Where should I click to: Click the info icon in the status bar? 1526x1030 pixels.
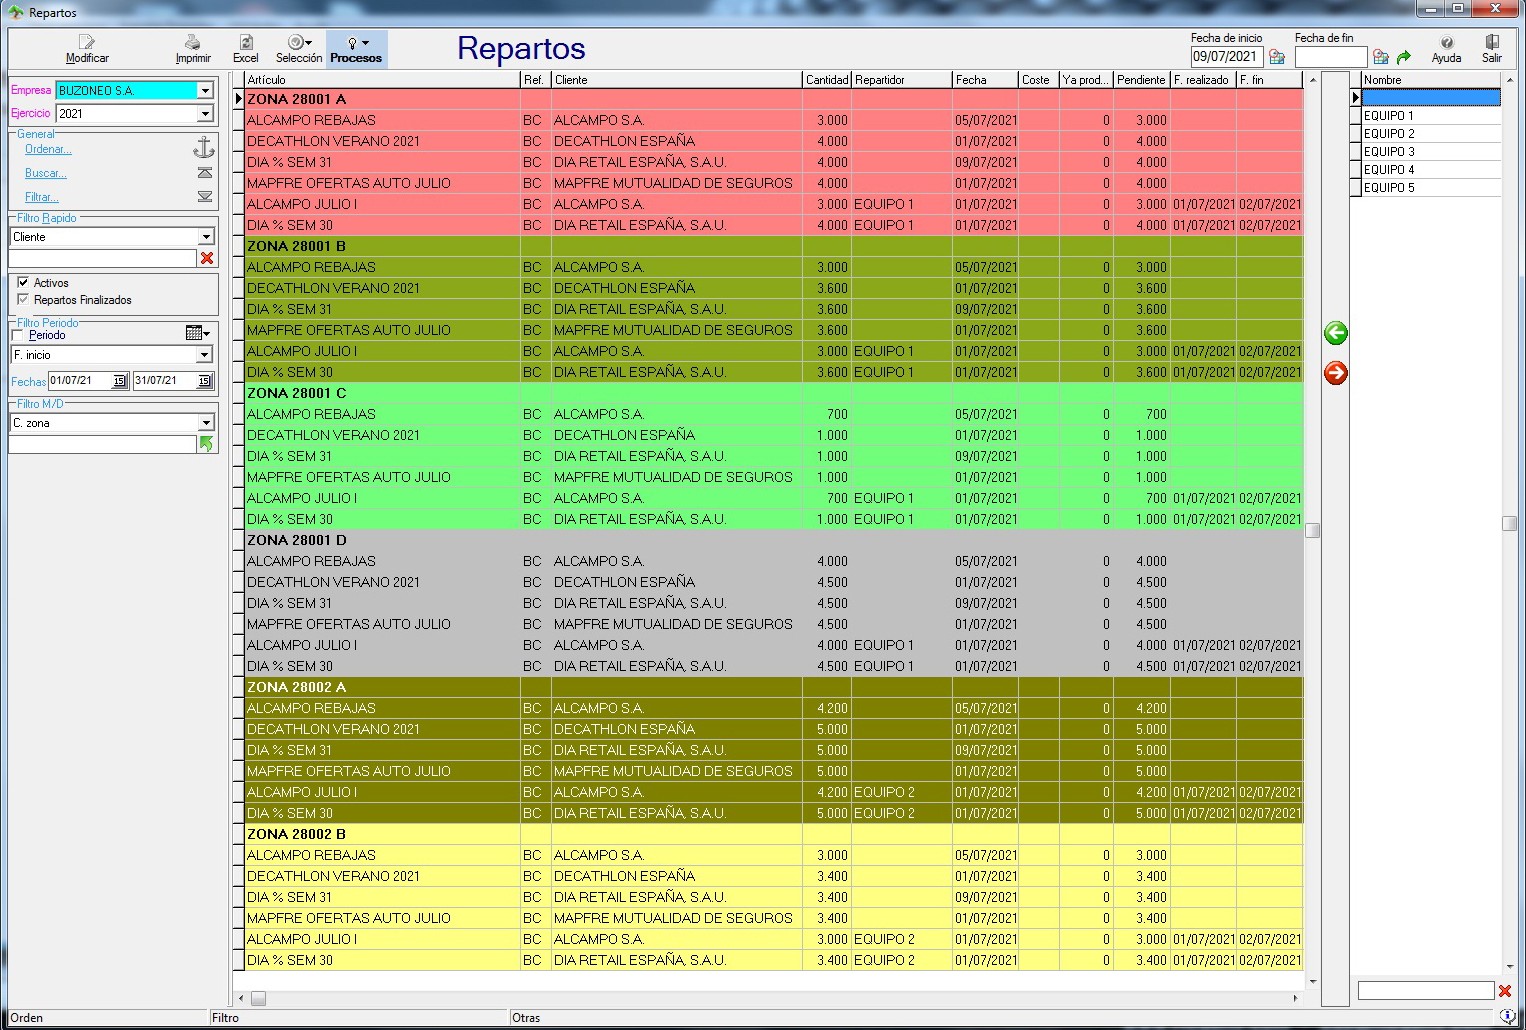click(1508, 1017)
